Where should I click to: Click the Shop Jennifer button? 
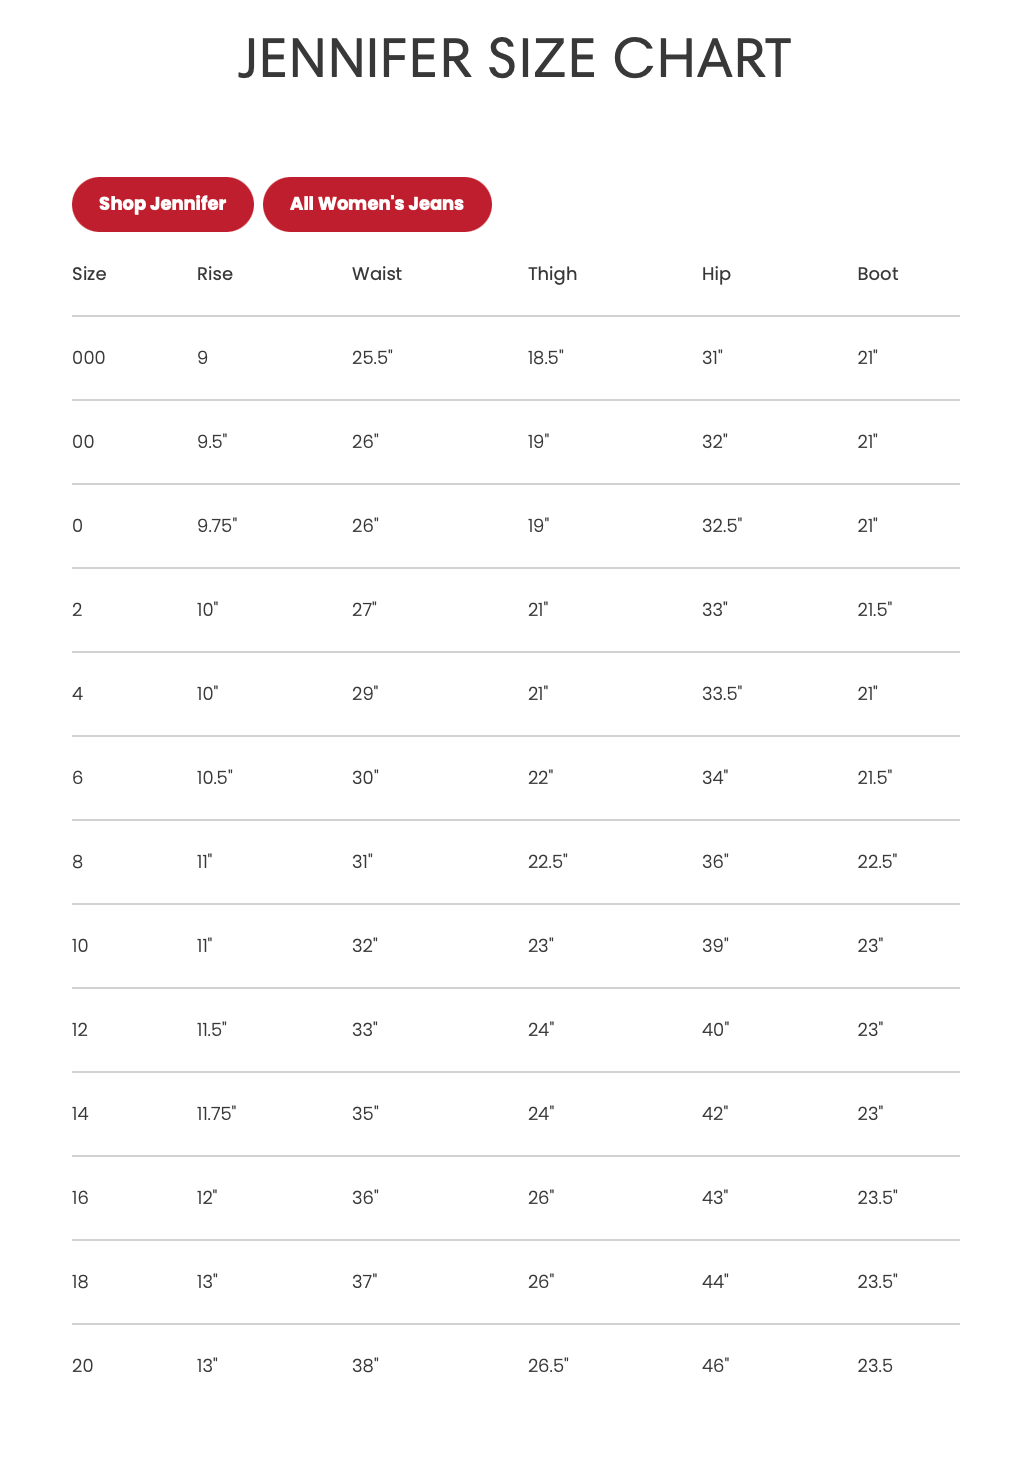tap(162, 204)
